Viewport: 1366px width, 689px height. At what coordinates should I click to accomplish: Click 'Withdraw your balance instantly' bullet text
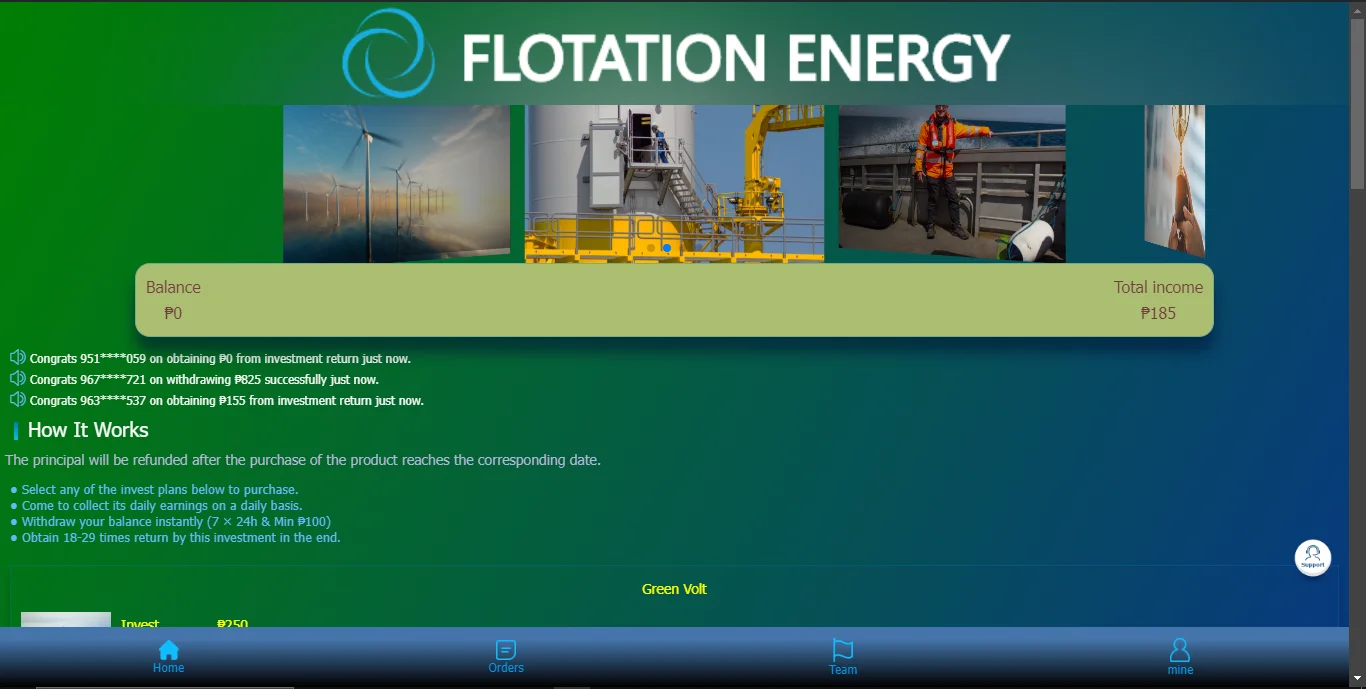[176, 521]
